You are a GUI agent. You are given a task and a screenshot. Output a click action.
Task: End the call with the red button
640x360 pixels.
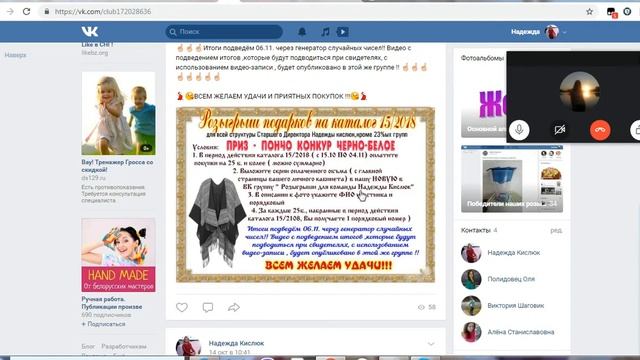tap(600, 130)
